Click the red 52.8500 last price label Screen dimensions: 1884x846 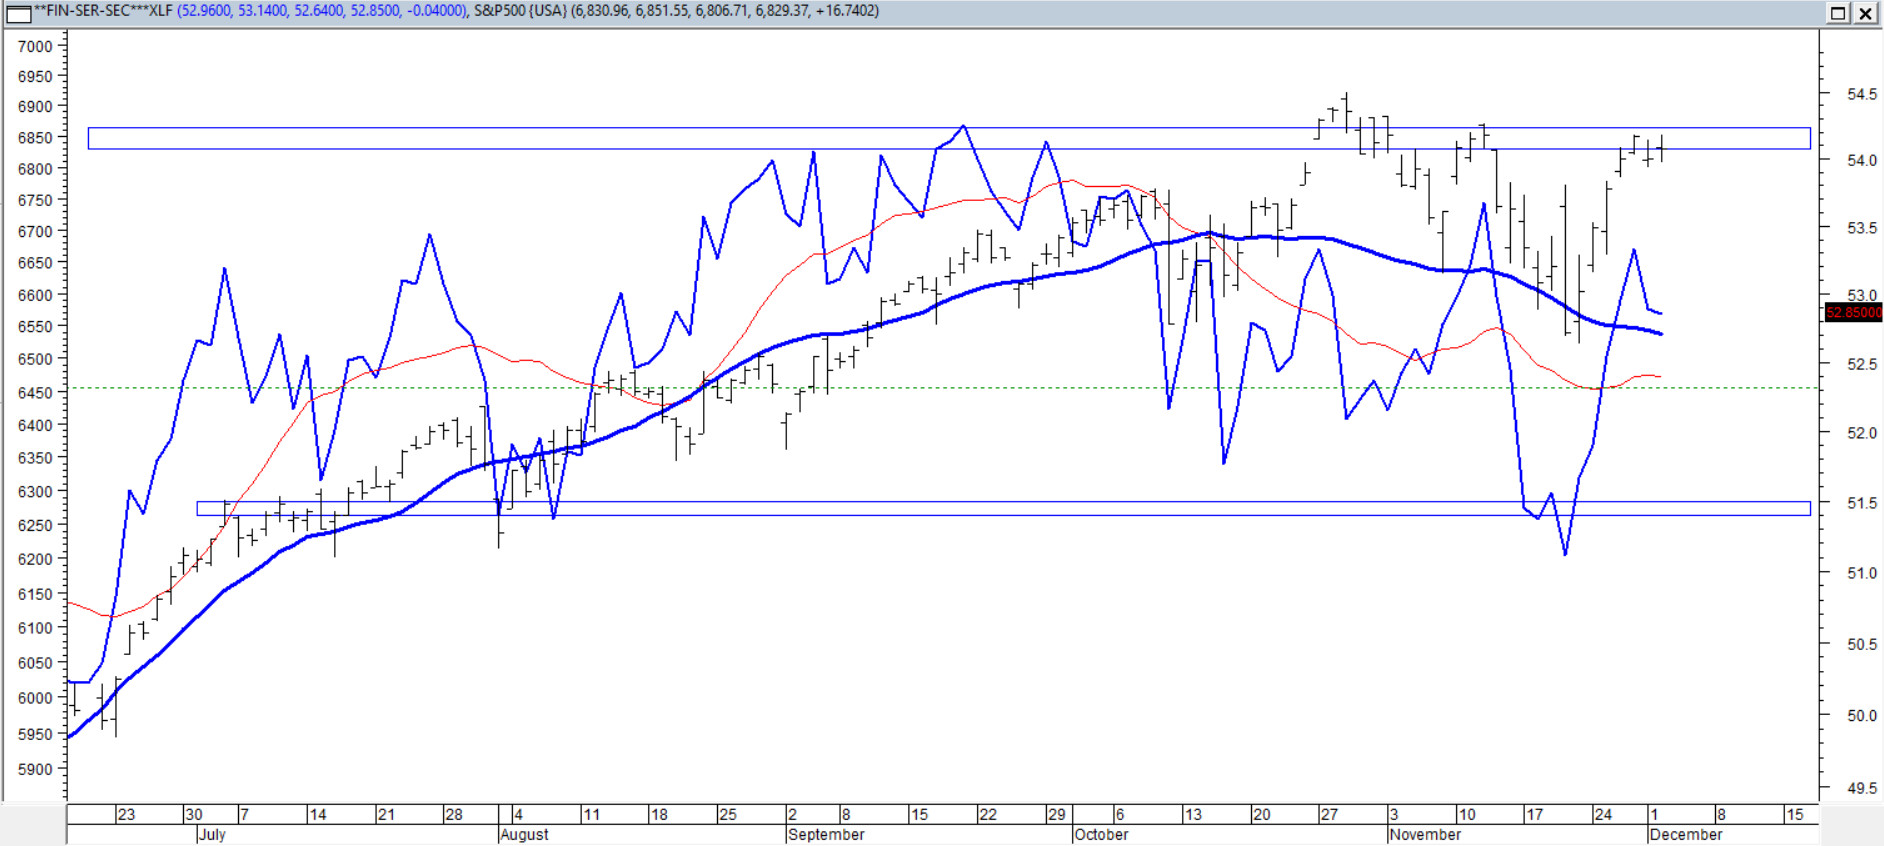pyautogui.click(x=1853, y=313)
